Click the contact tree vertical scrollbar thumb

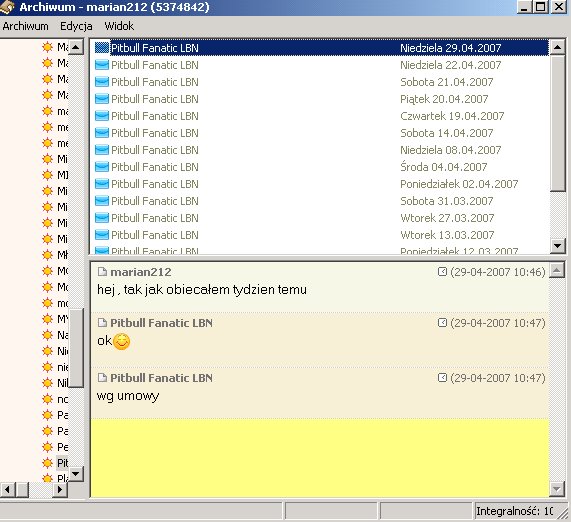76,348
